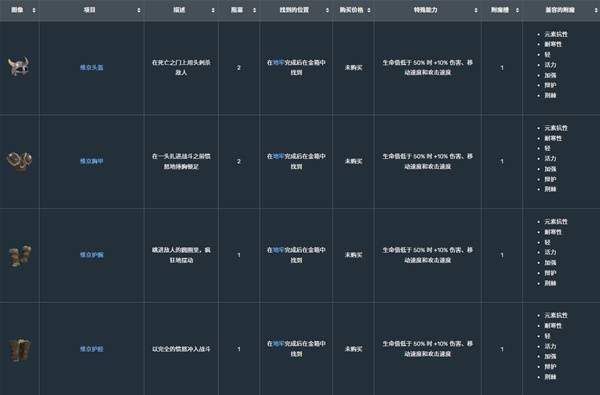Screen dimensions: 600x395
Task: Click the special ability text in bracers row
Action: pyautogui.click(x=427, y=255)
